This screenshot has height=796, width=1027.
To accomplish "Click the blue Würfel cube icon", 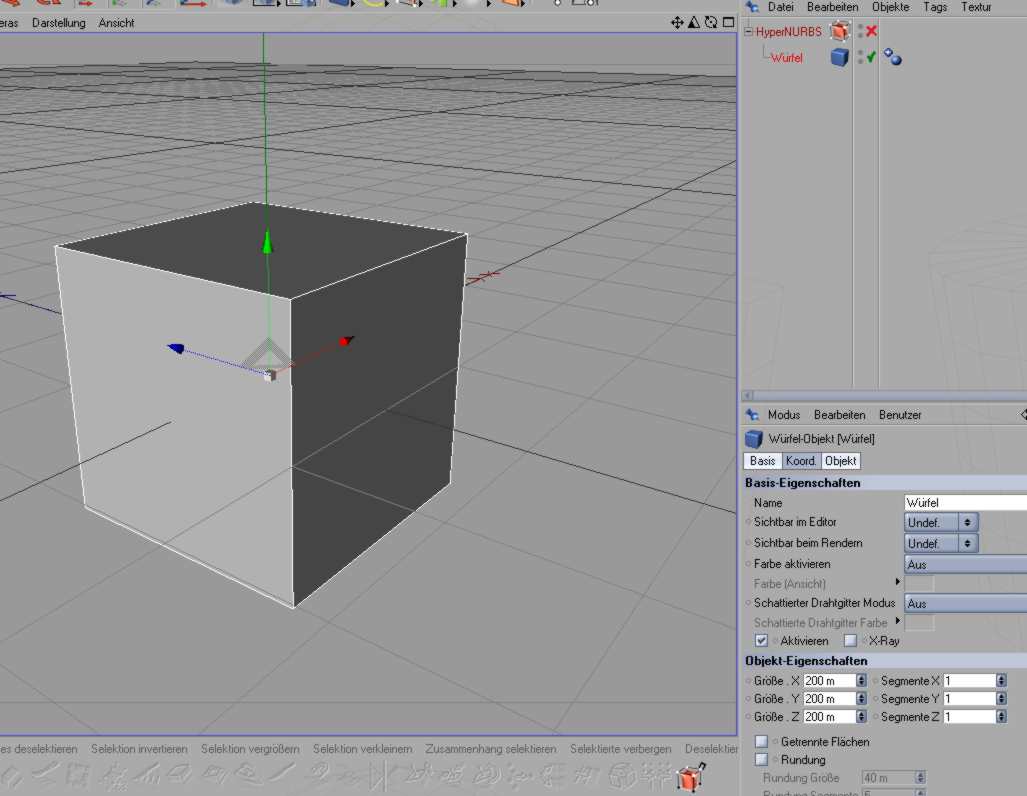I will pyautogui.click(x=840, y=58).
